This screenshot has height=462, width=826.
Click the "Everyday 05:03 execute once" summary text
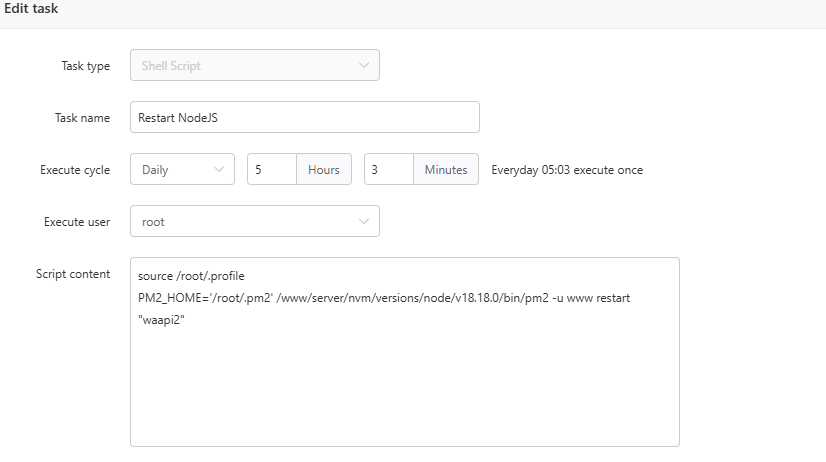pos(567,170)
